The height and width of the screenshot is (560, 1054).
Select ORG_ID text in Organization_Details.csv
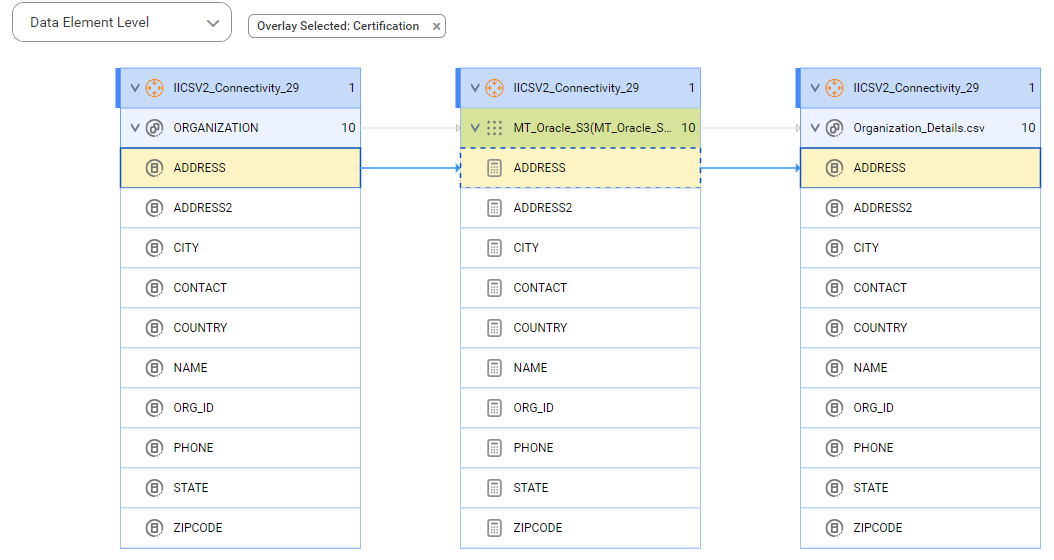click(874, 408)
